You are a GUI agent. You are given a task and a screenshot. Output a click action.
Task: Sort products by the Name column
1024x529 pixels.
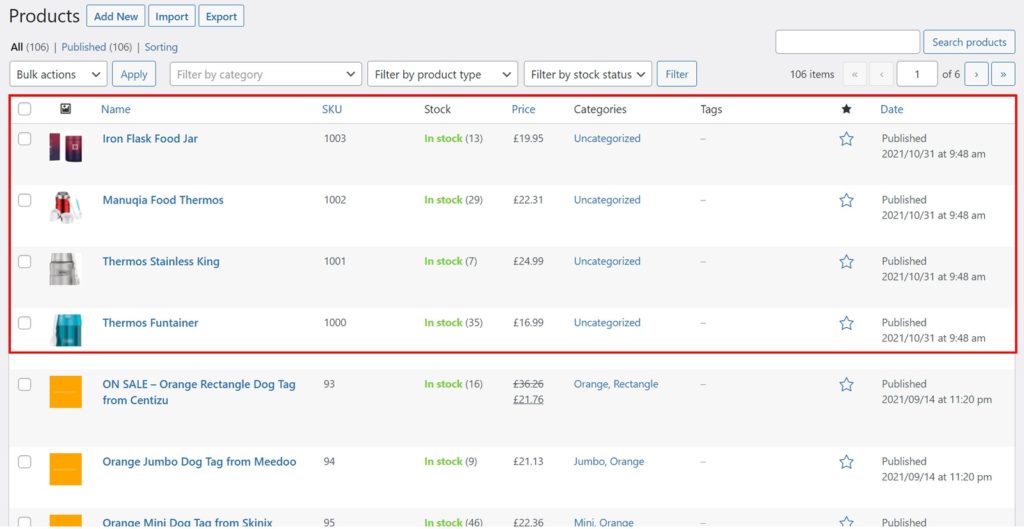point(116,109)
